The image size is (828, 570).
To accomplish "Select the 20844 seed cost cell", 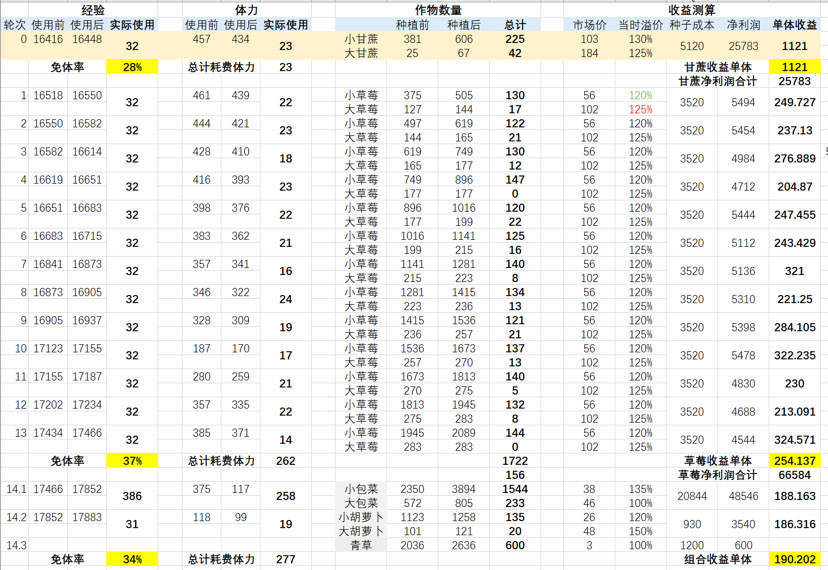I will [692, 496].
